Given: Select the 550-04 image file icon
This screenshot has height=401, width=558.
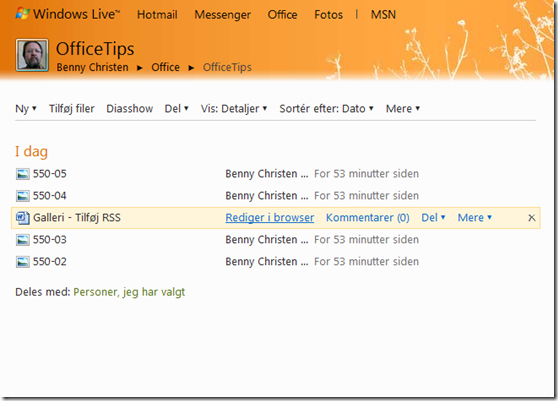Looking at the screenshot, I should click(23, 196).
